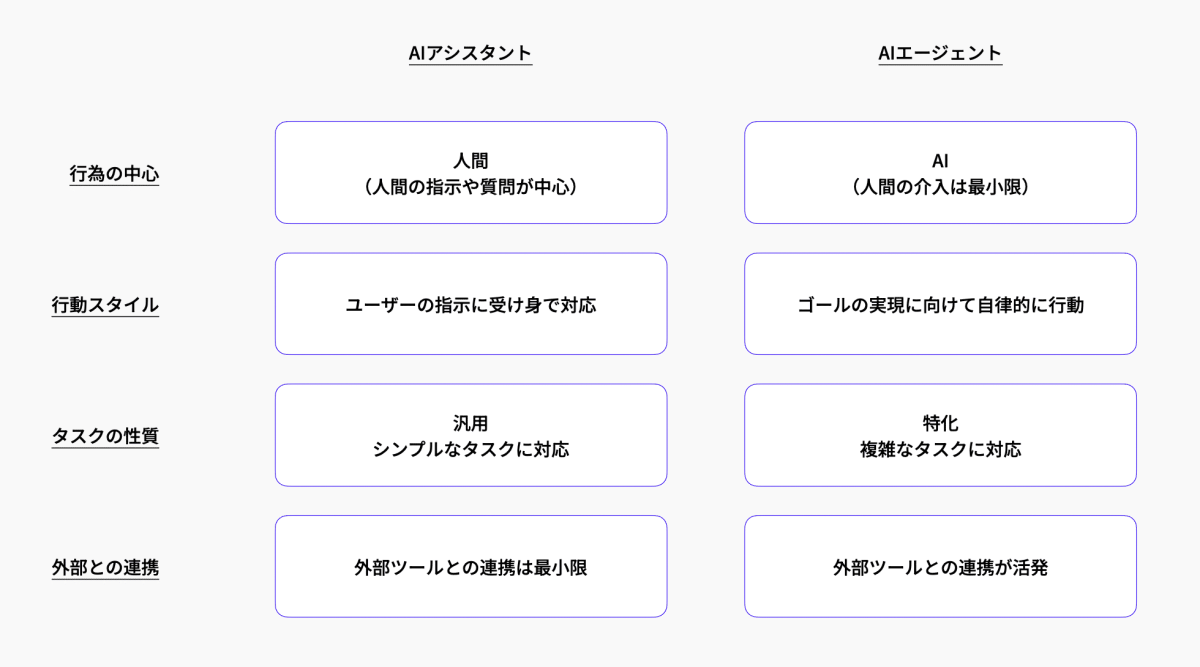Select the 行為の中心 row label
Image resolution: width=1200 pixels, height=667 pixels.
[114, 174]
